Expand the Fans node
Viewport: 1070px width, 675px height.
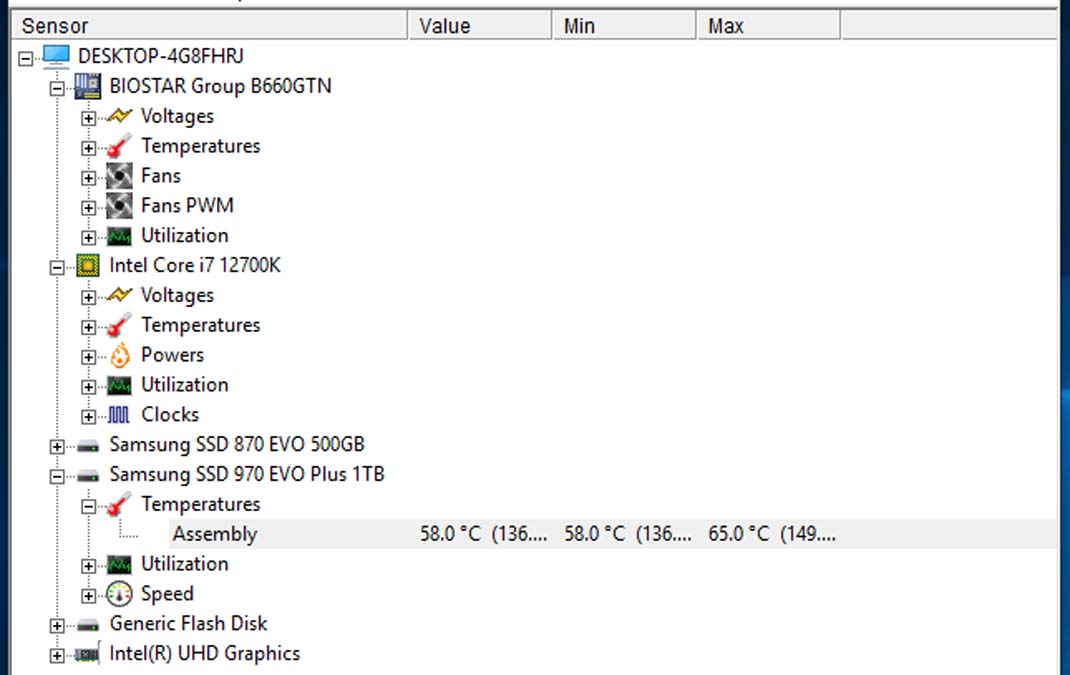[88, 178]
